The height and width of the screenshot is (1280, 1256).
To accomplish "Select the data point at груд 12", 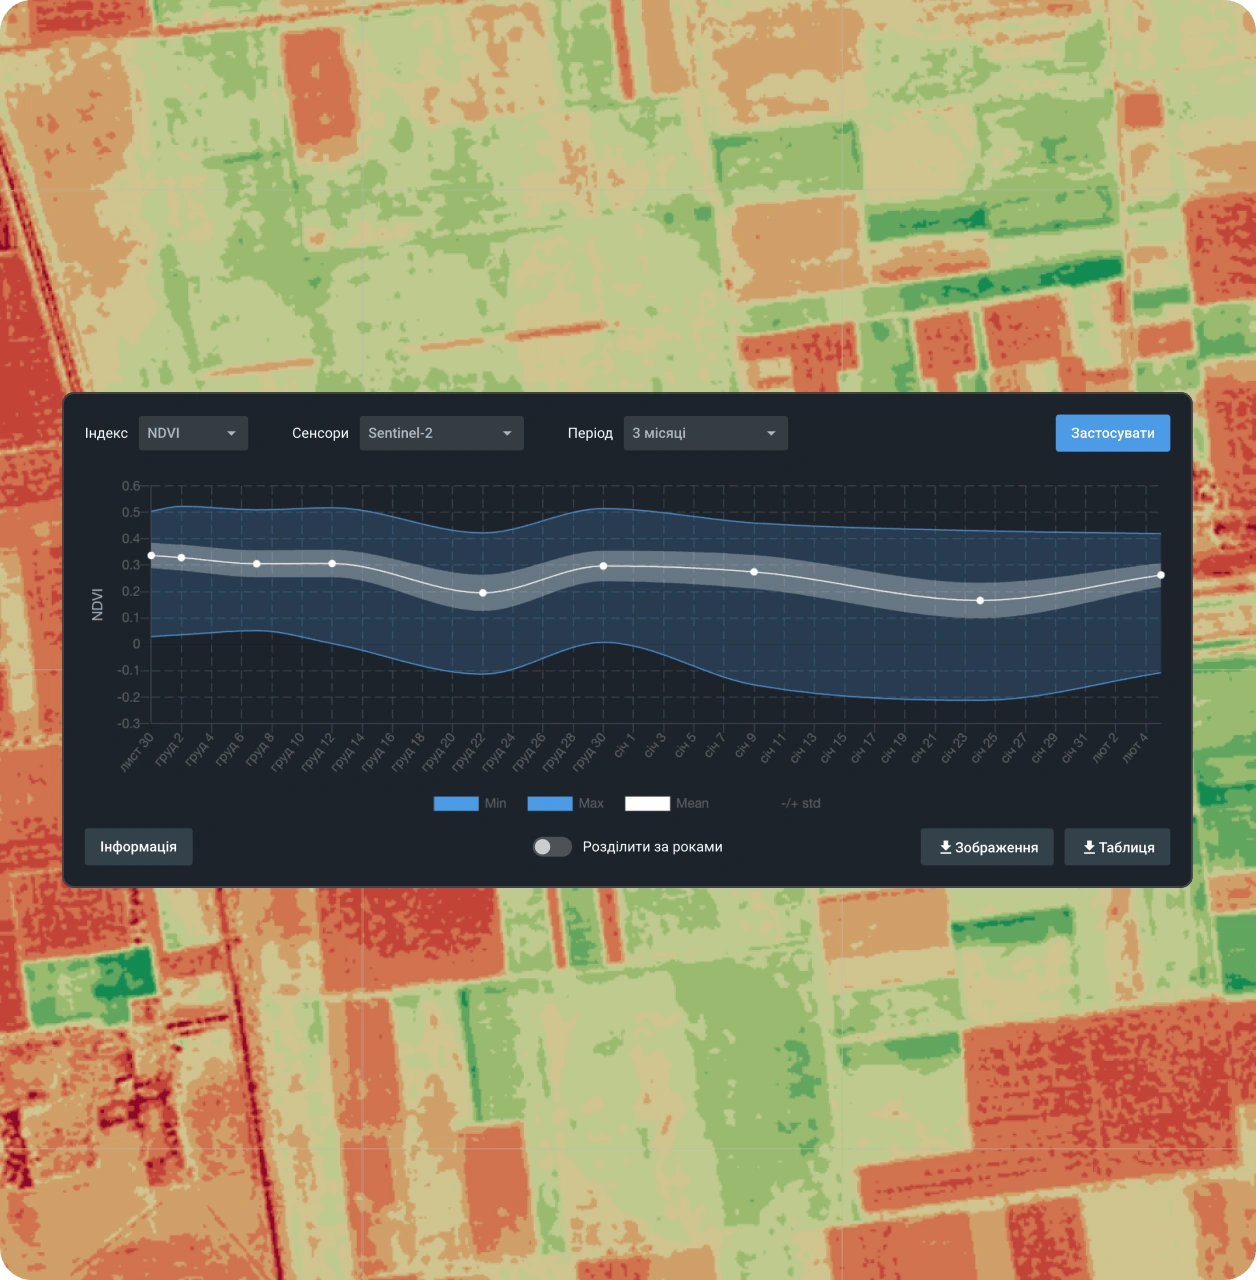I will tap(332, 564).
